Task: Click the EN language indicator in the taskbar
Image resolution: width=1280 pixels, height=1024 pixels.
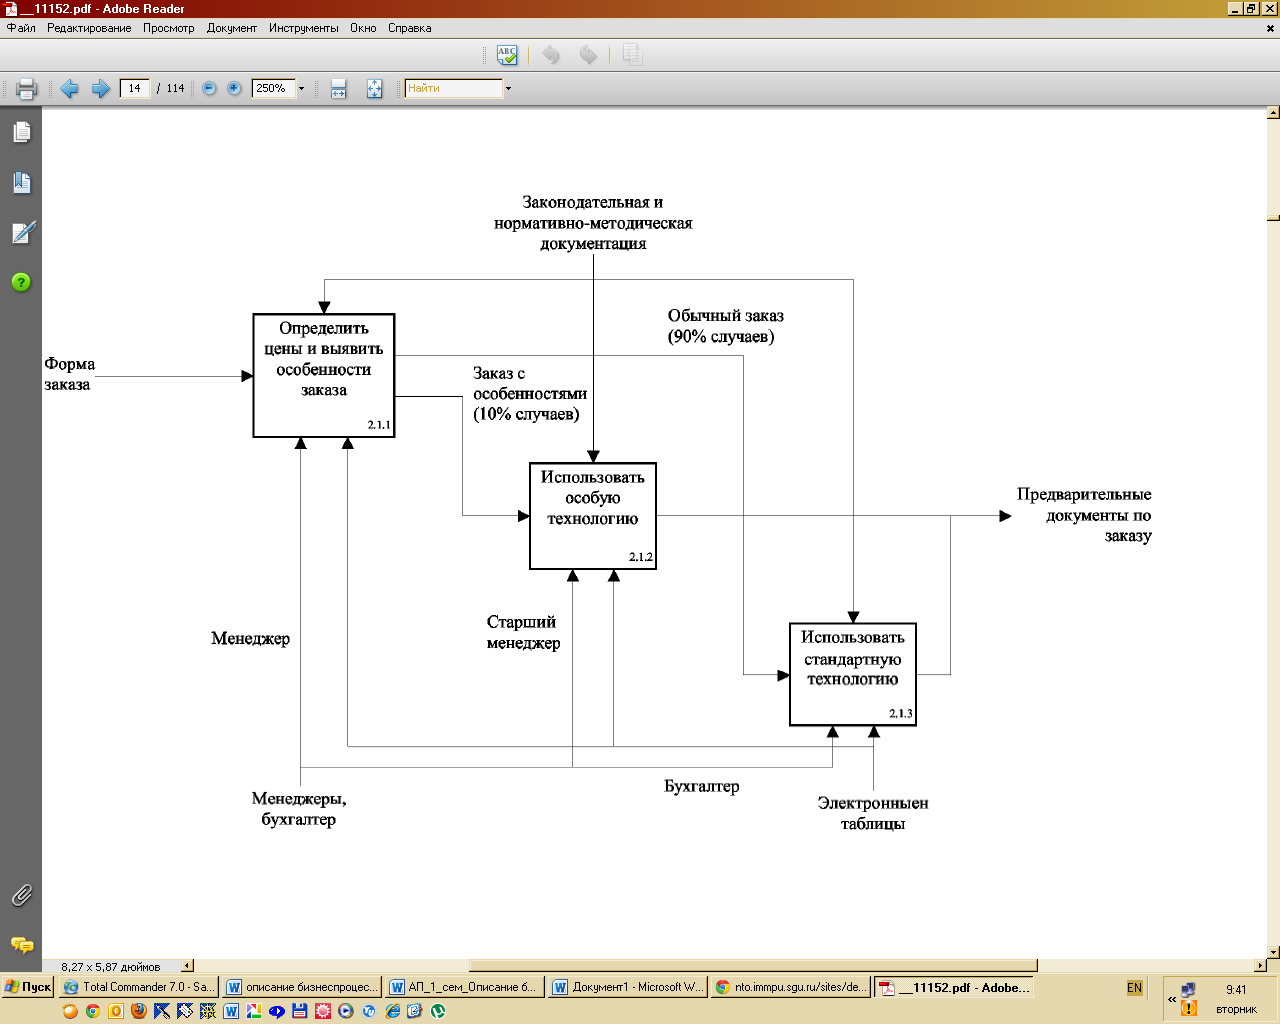Action: pyautogui.click(x=1134, y=987)
